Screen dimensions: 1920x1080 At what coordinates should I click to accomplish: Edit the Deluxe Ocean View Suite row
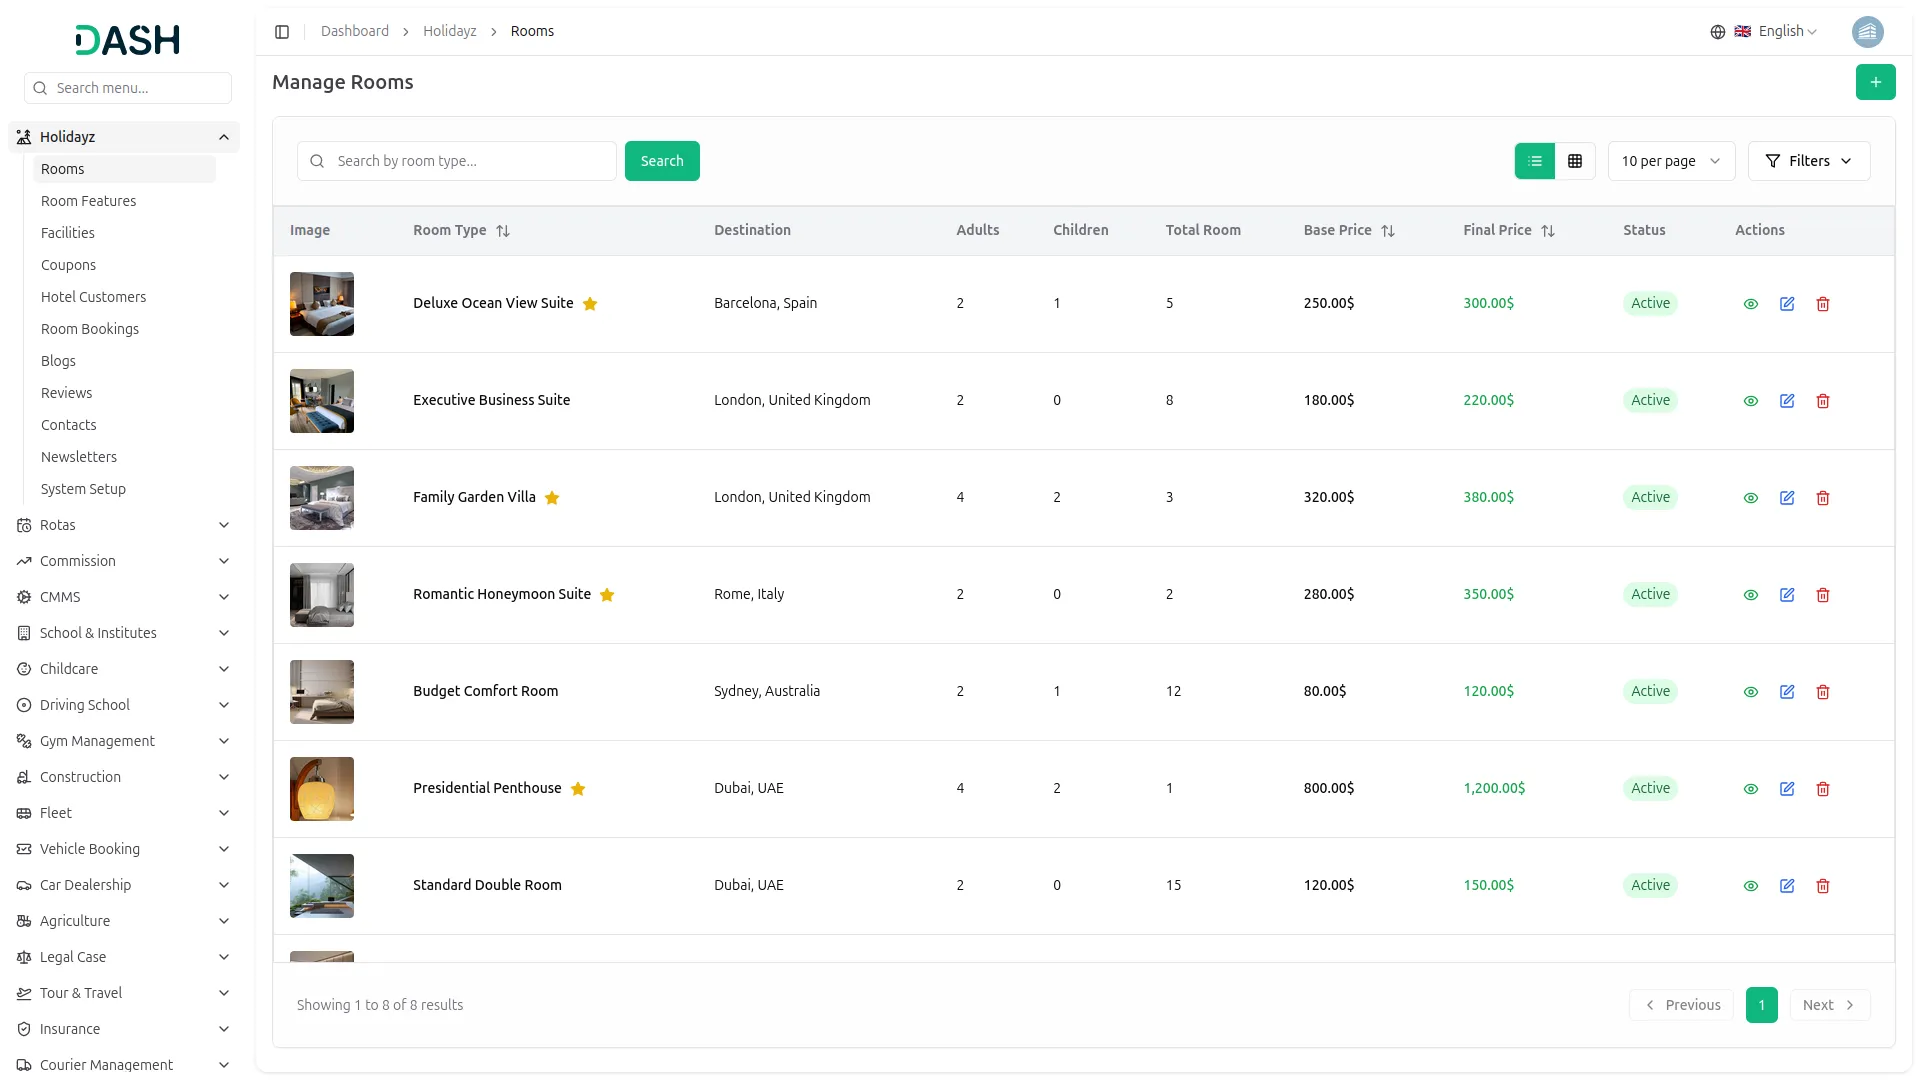pos(1786,304)
